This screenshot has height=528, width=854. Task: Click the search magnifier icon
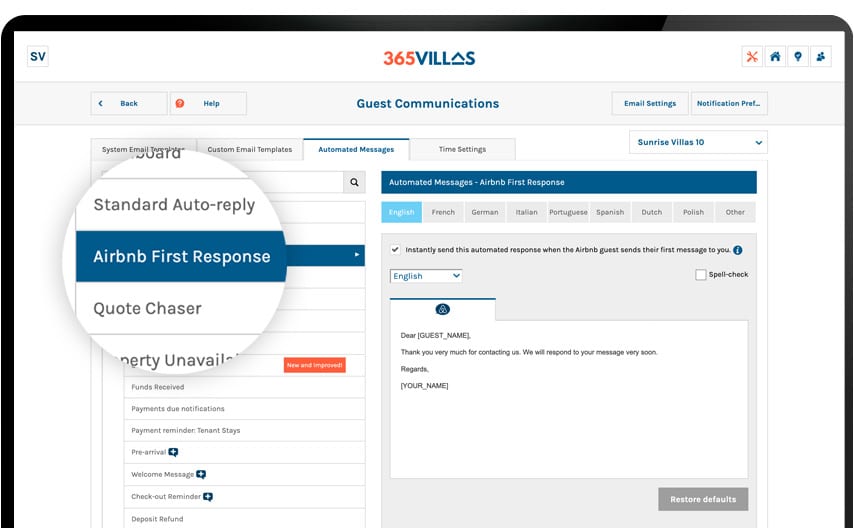pos(354,182)
